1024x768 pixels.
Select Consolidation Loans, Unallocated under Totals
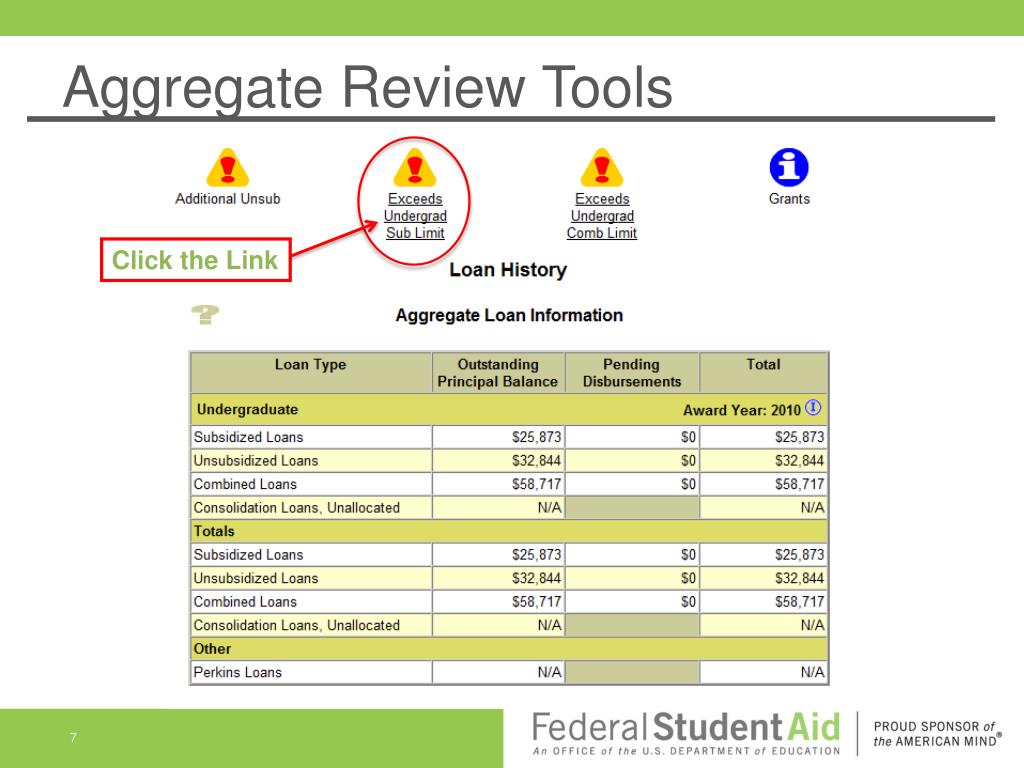point(296,625)
